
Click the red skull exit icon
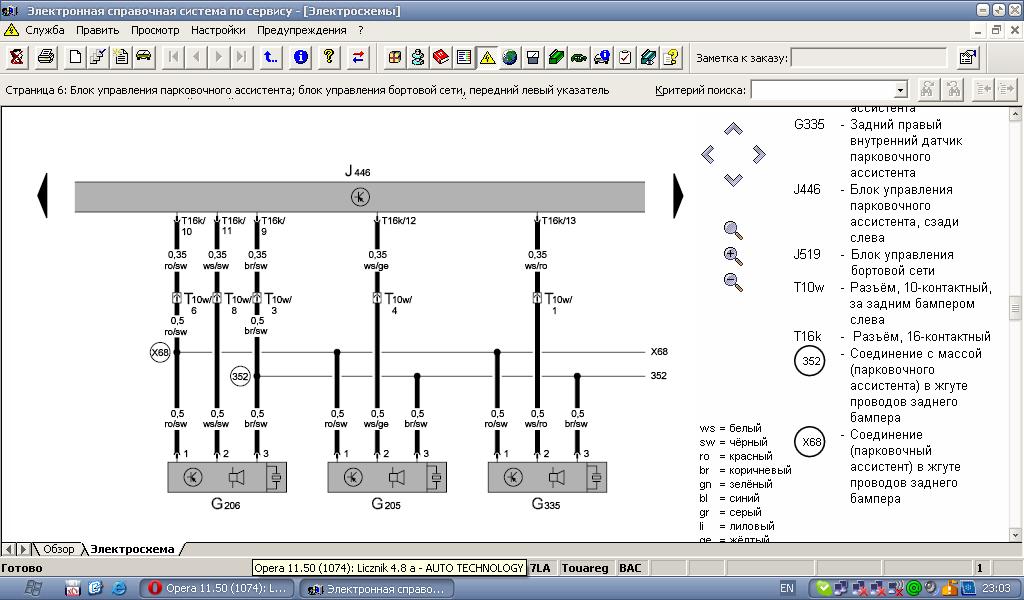point(17,57)
